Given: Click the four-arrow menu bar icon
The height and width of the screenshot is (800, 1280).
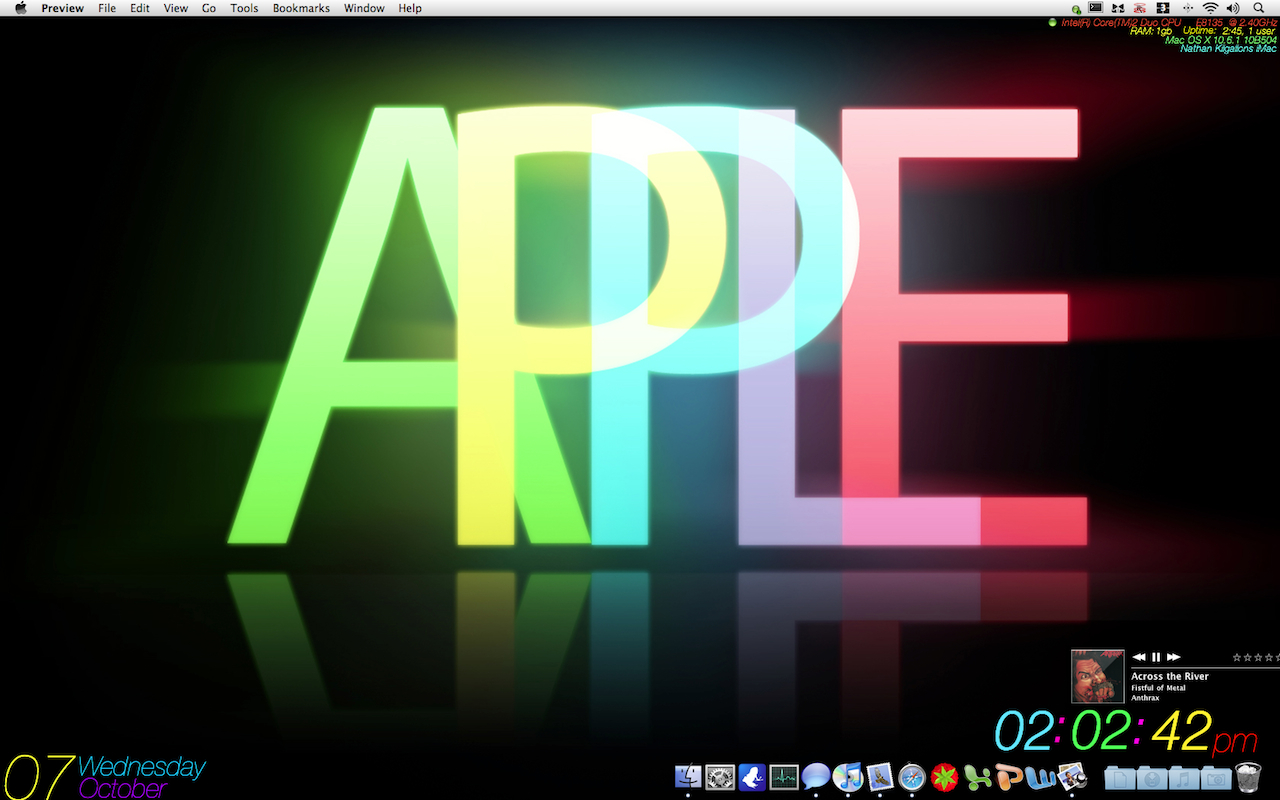Looking at the screenshot, I should pos(1188,8).
